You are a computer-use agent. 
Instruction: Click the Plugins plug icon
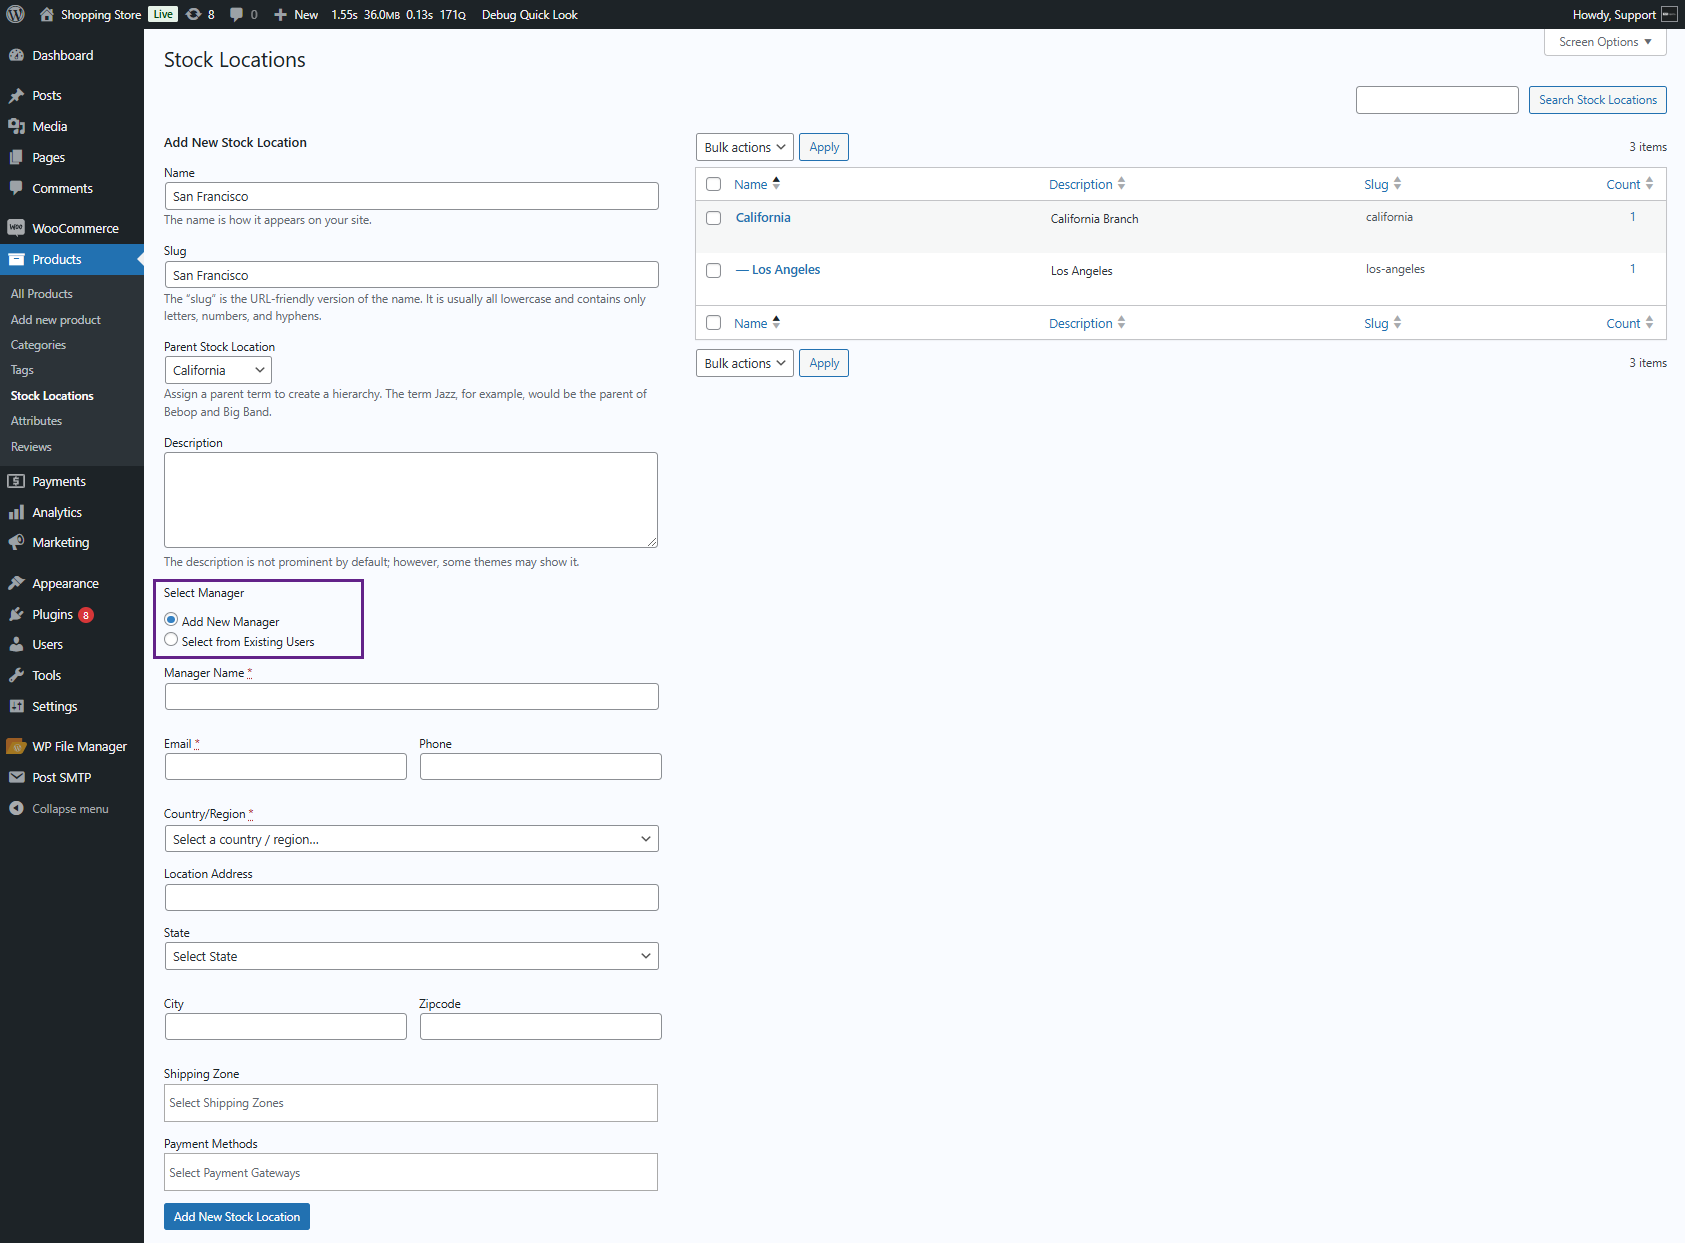click(16, 614)
